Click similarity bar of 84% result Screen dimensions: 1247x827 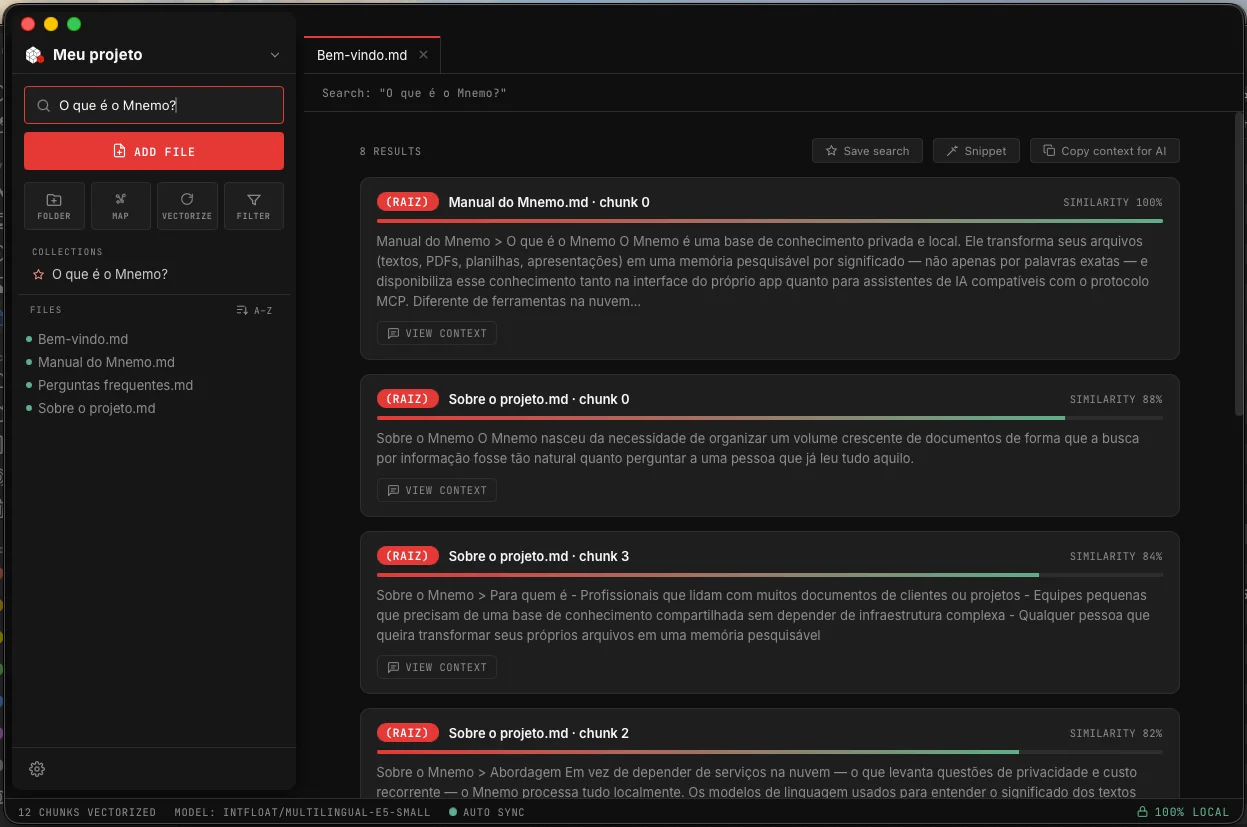tap(770, 574)
